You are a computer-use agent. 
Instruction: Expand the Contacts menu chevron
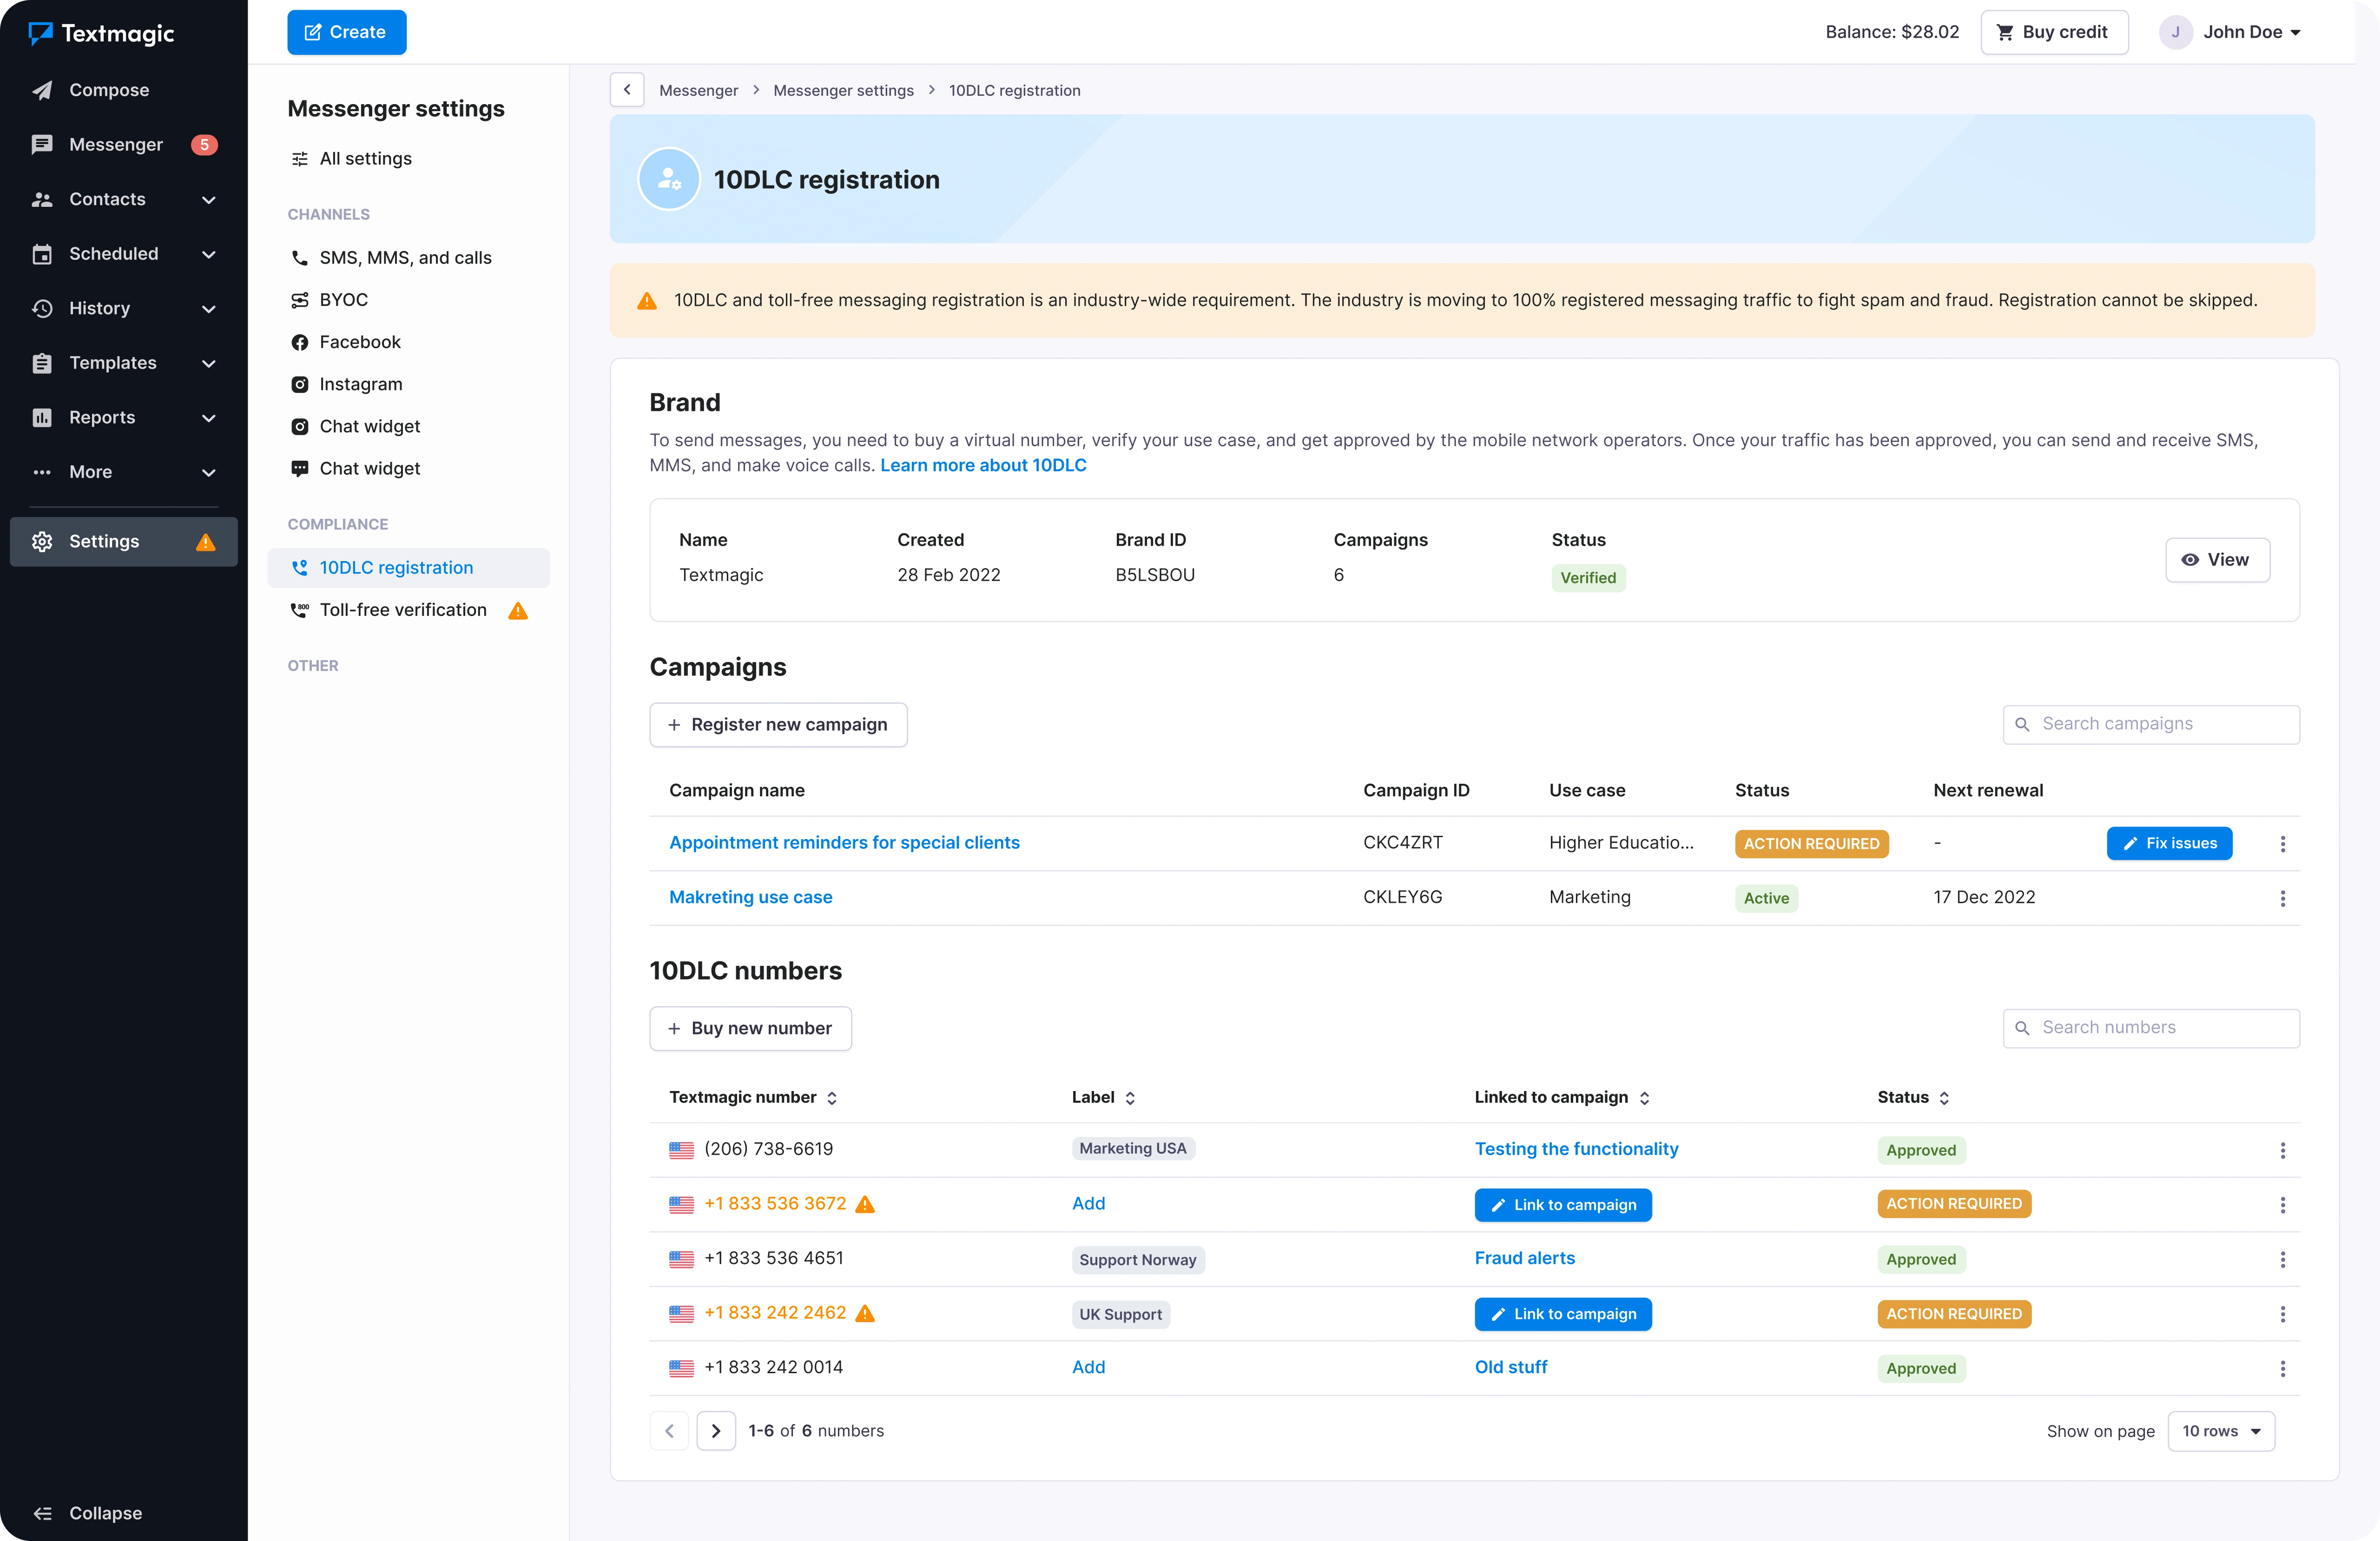[x=209, y=200]
